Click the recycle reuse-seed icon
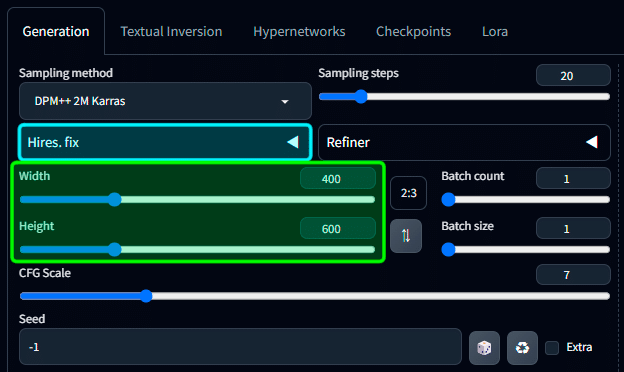 click(522, 348)
